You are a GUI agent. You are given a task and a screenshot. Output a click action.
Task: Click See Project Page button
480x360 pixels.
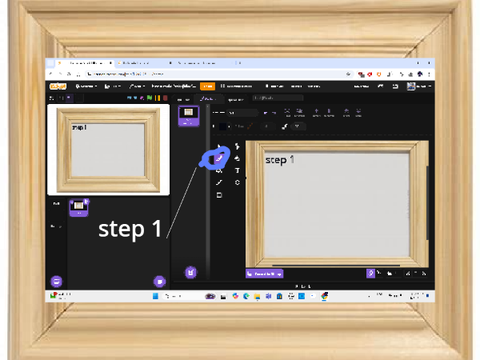(236, 86)
